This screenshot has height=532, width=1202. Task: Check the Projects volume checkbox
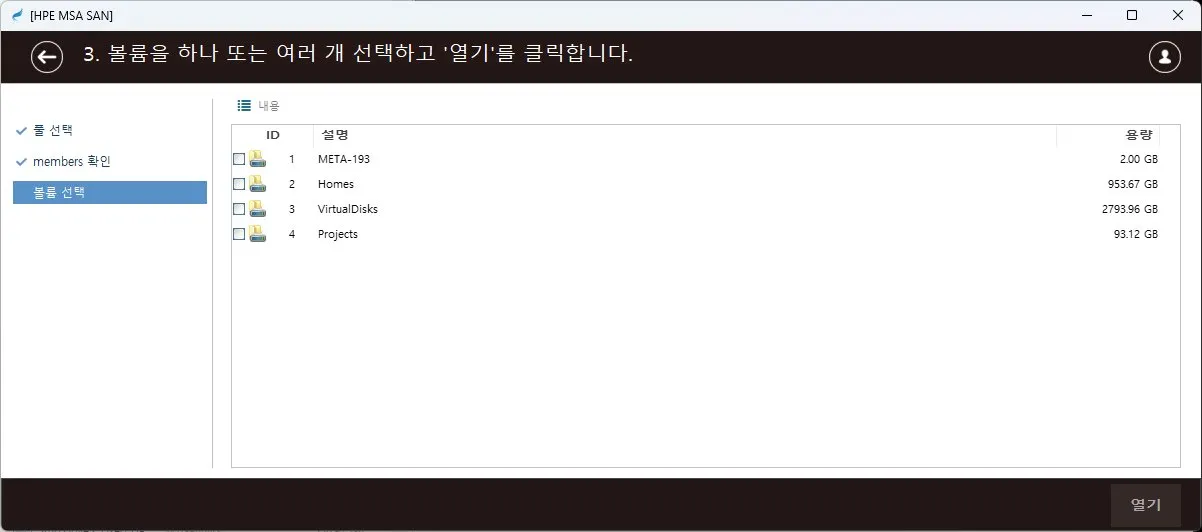pos(239,234)
